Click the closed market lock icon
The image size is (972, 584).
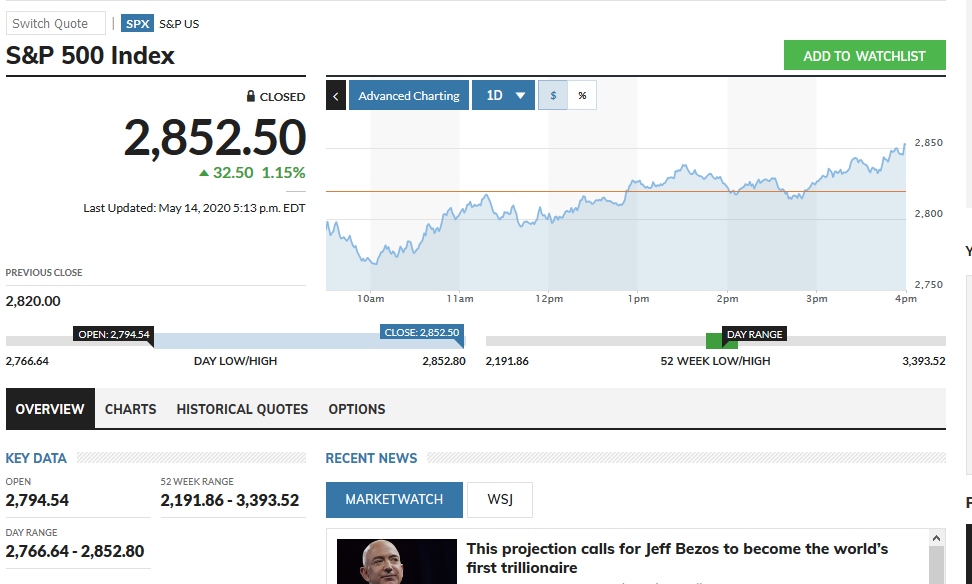251,97
